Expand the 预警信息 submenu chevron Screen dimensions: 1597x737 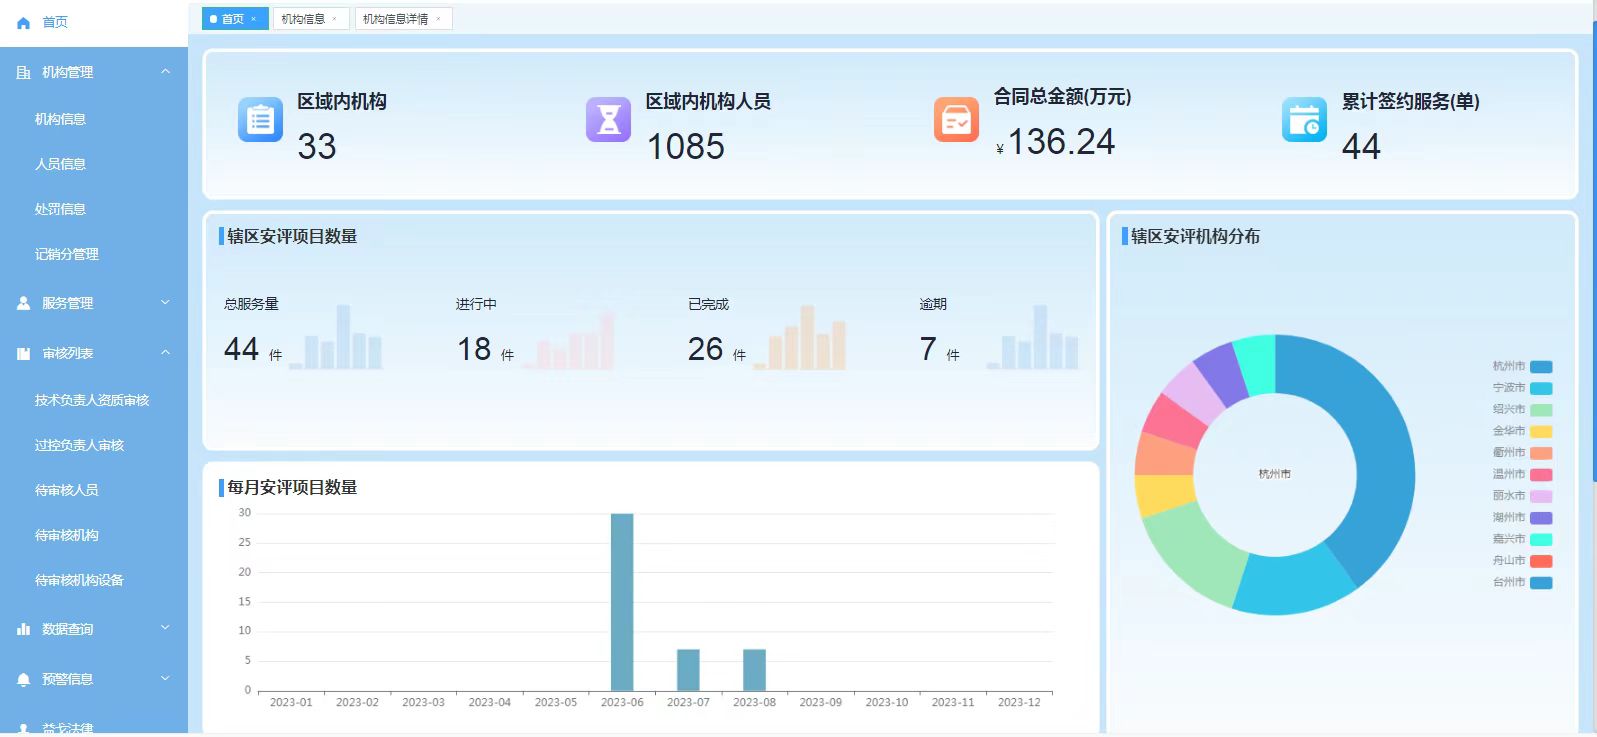(x=166, y=679)
